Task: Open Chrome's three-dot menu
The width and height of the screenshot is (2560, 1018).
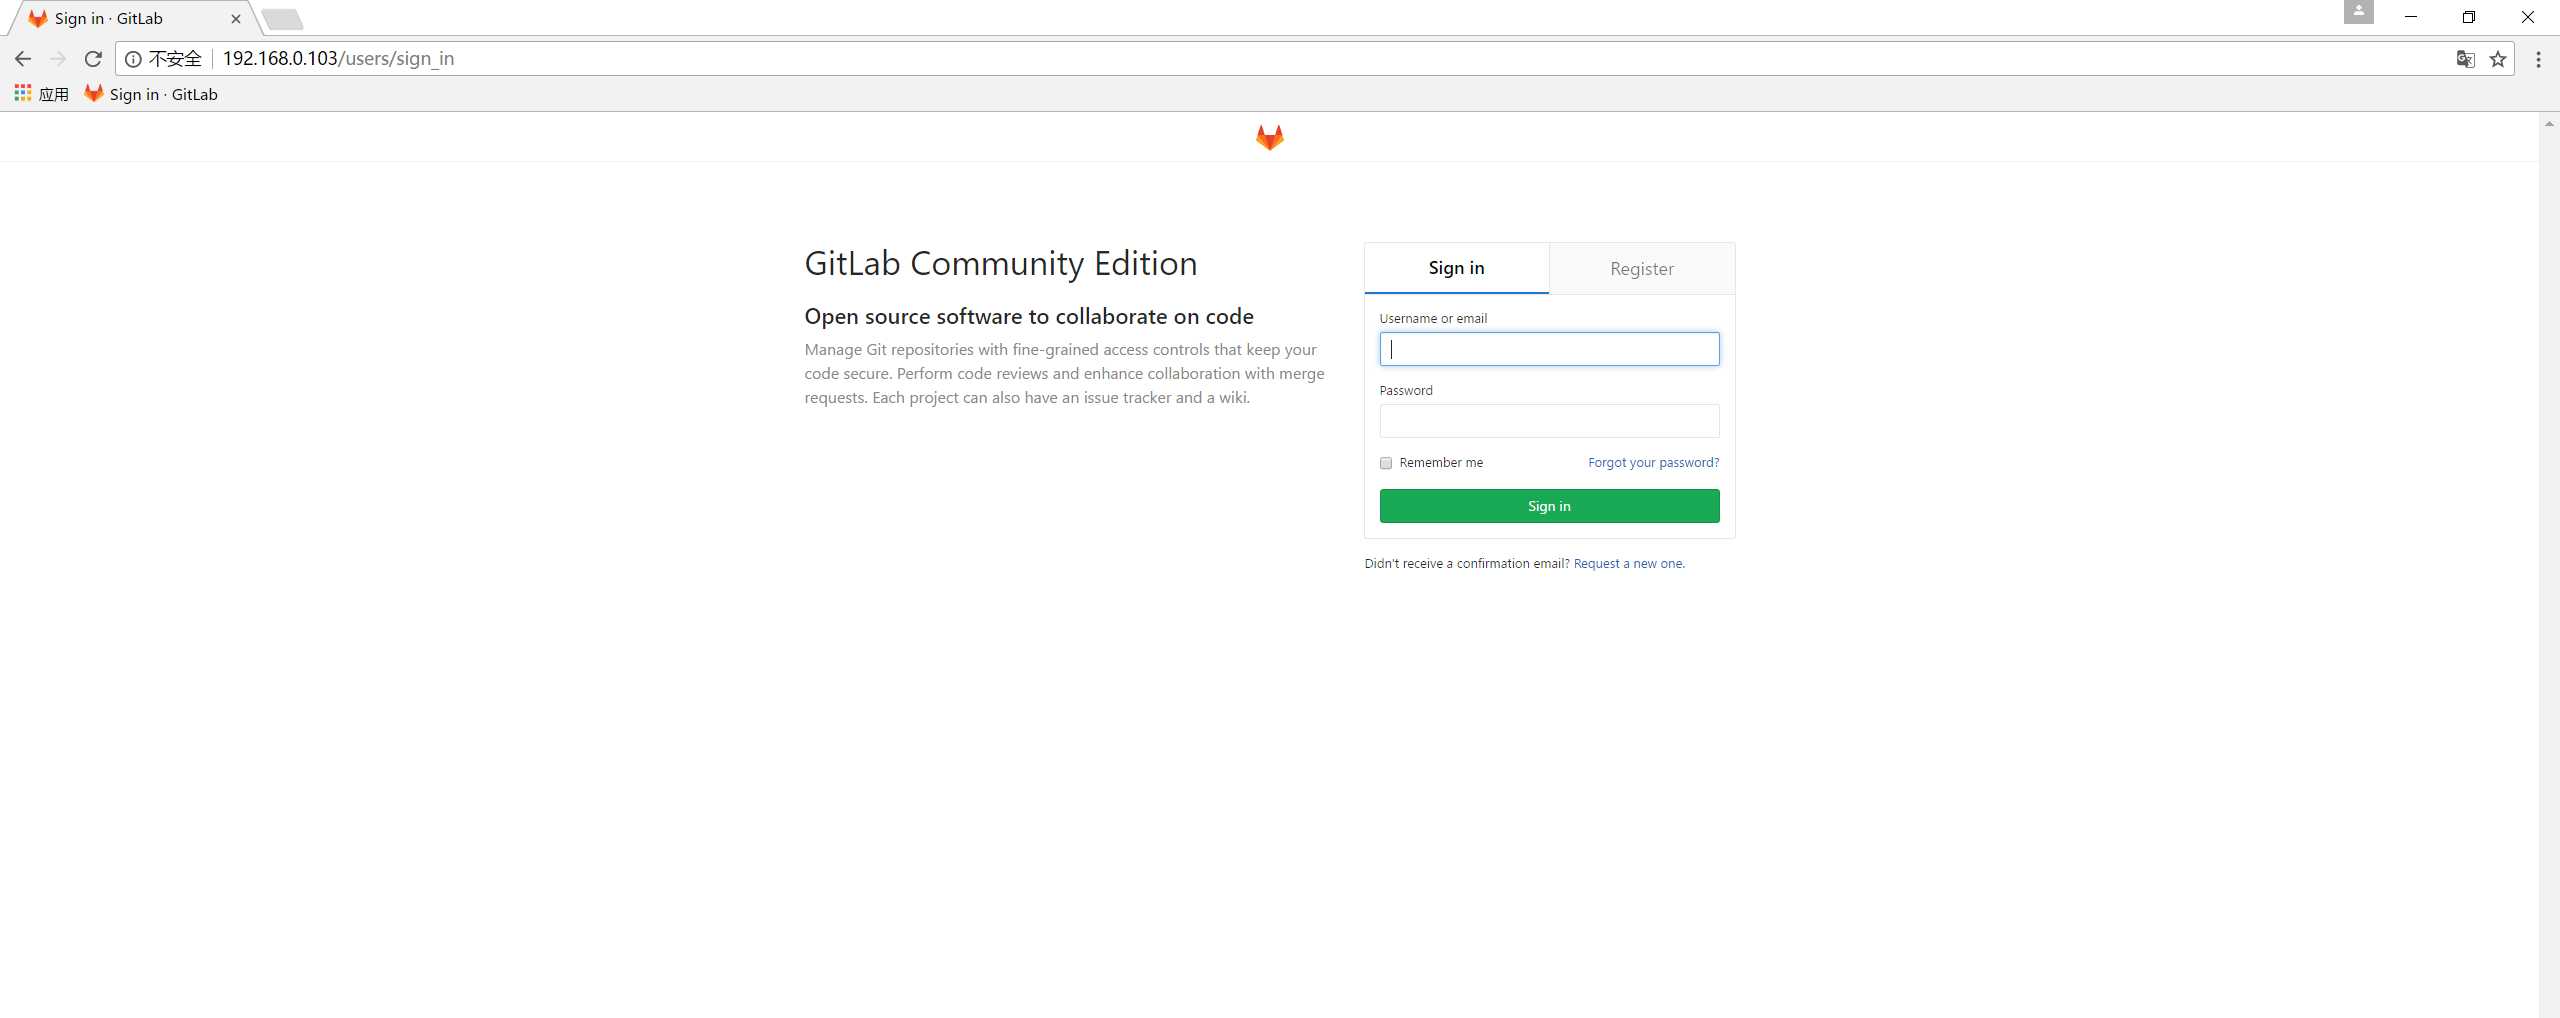Action: click(x=2538, y=59)
